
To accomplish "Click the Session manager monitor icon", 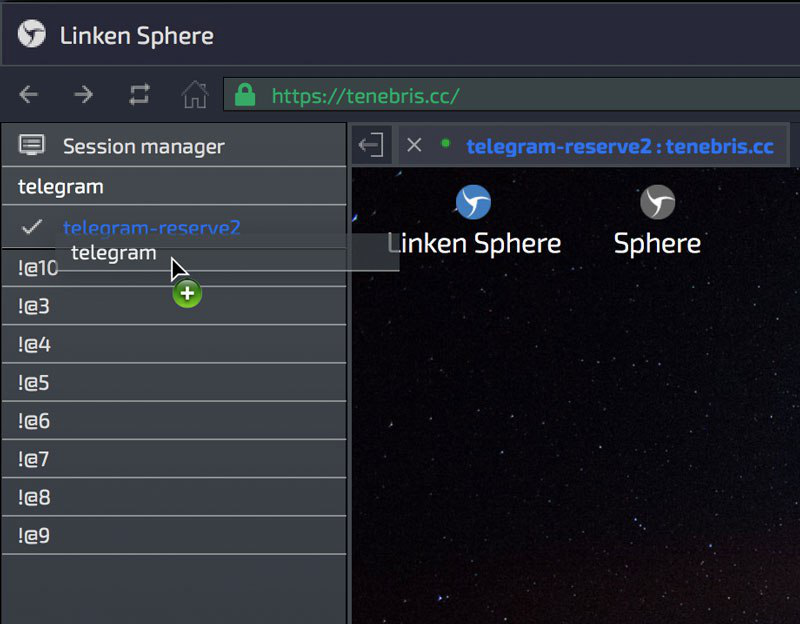I will point(32,145).
